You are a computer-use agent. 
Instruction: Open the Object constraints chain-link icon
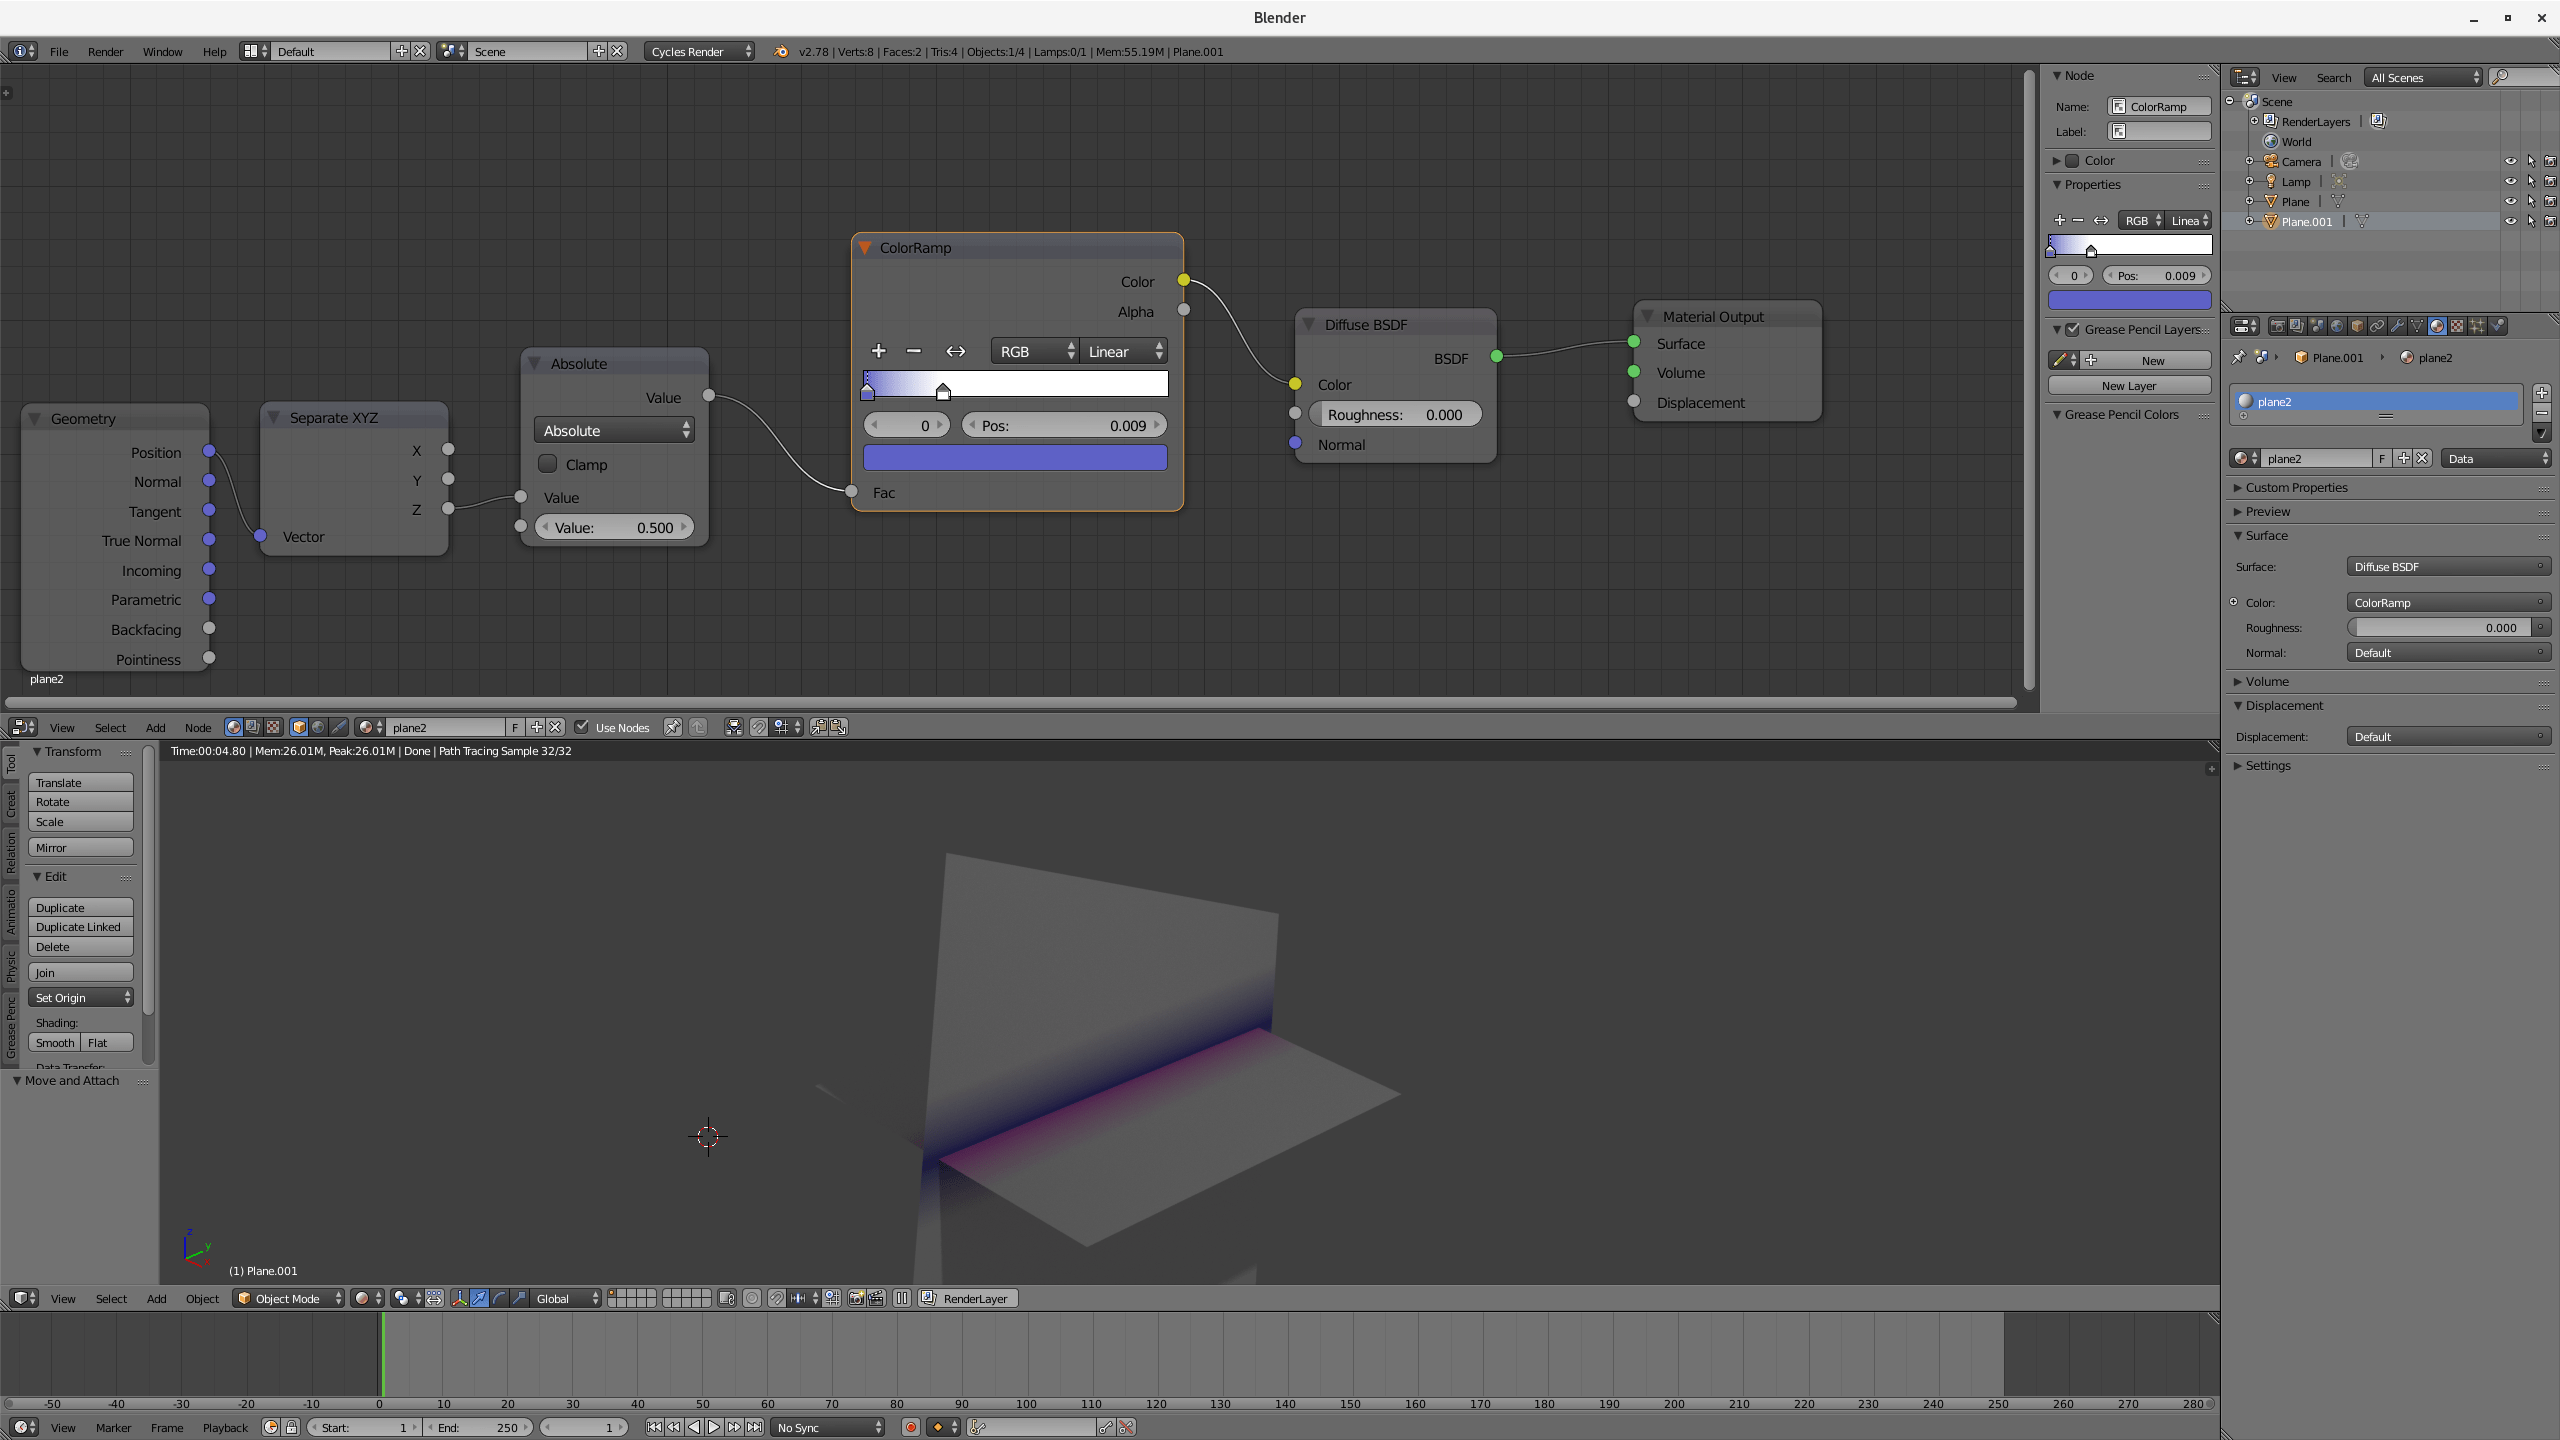(x=2378, y=325)
